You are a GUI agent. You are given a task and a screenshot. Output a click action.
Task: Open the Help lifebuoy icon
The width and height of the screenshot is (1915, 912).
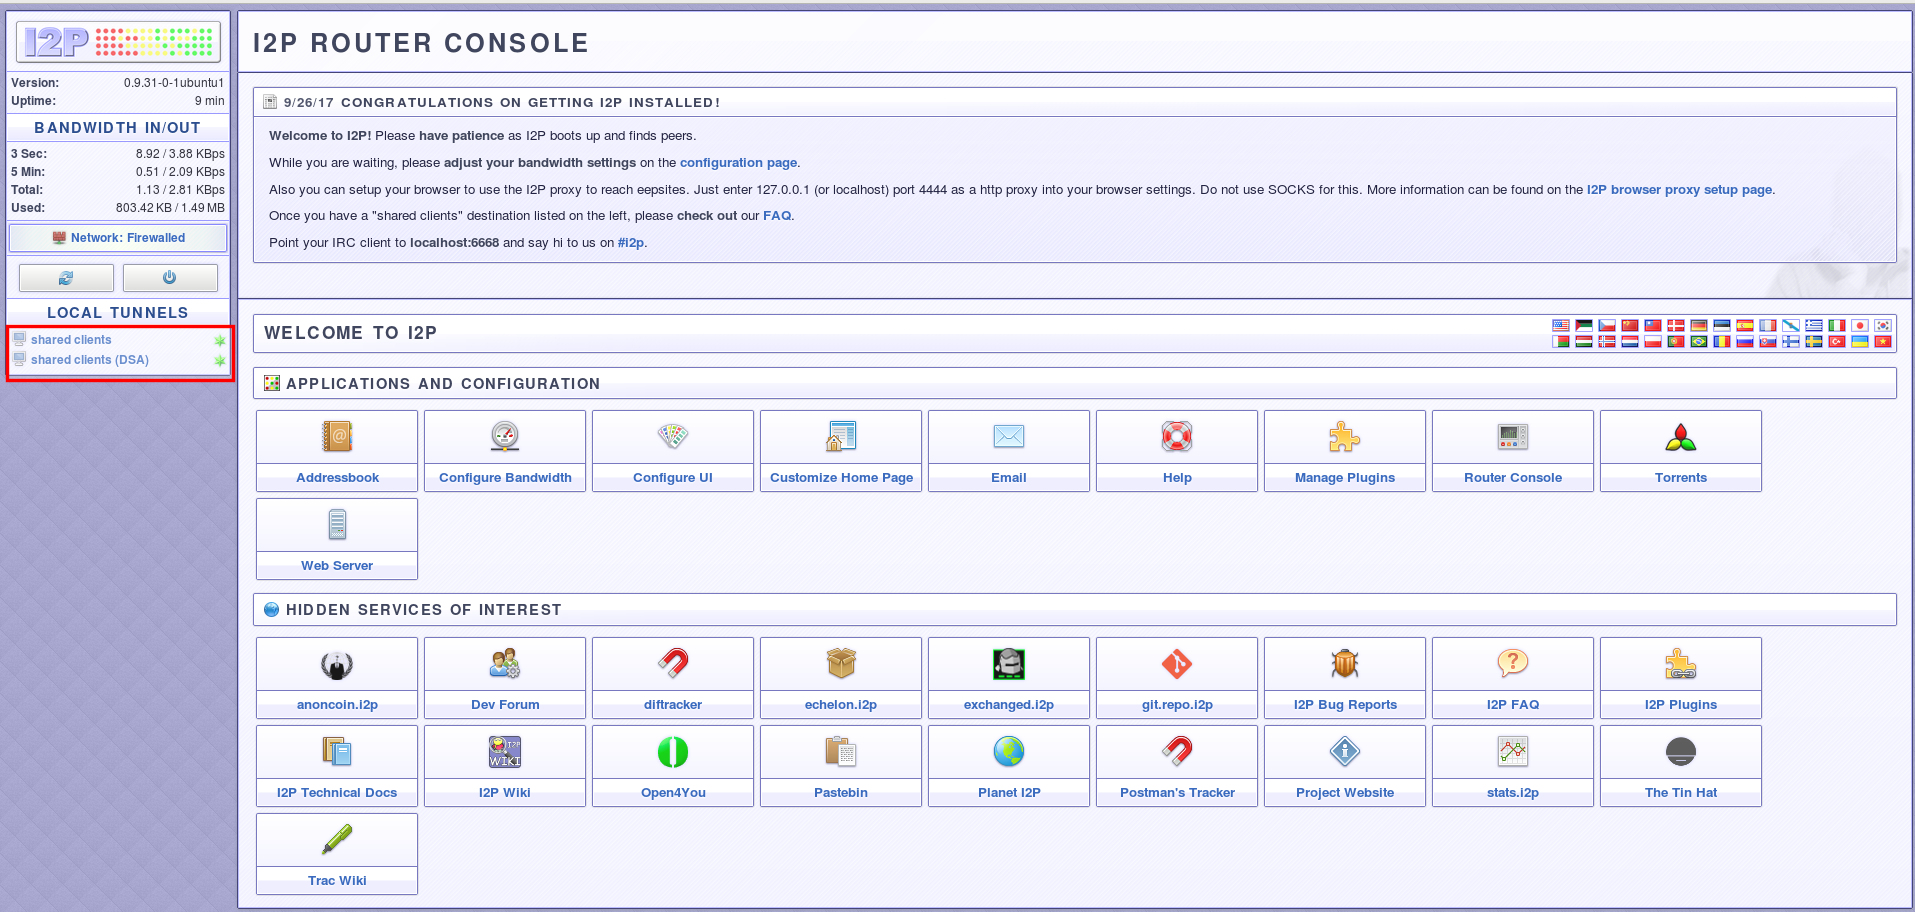pyautogui.click(x=1177, y=437)
